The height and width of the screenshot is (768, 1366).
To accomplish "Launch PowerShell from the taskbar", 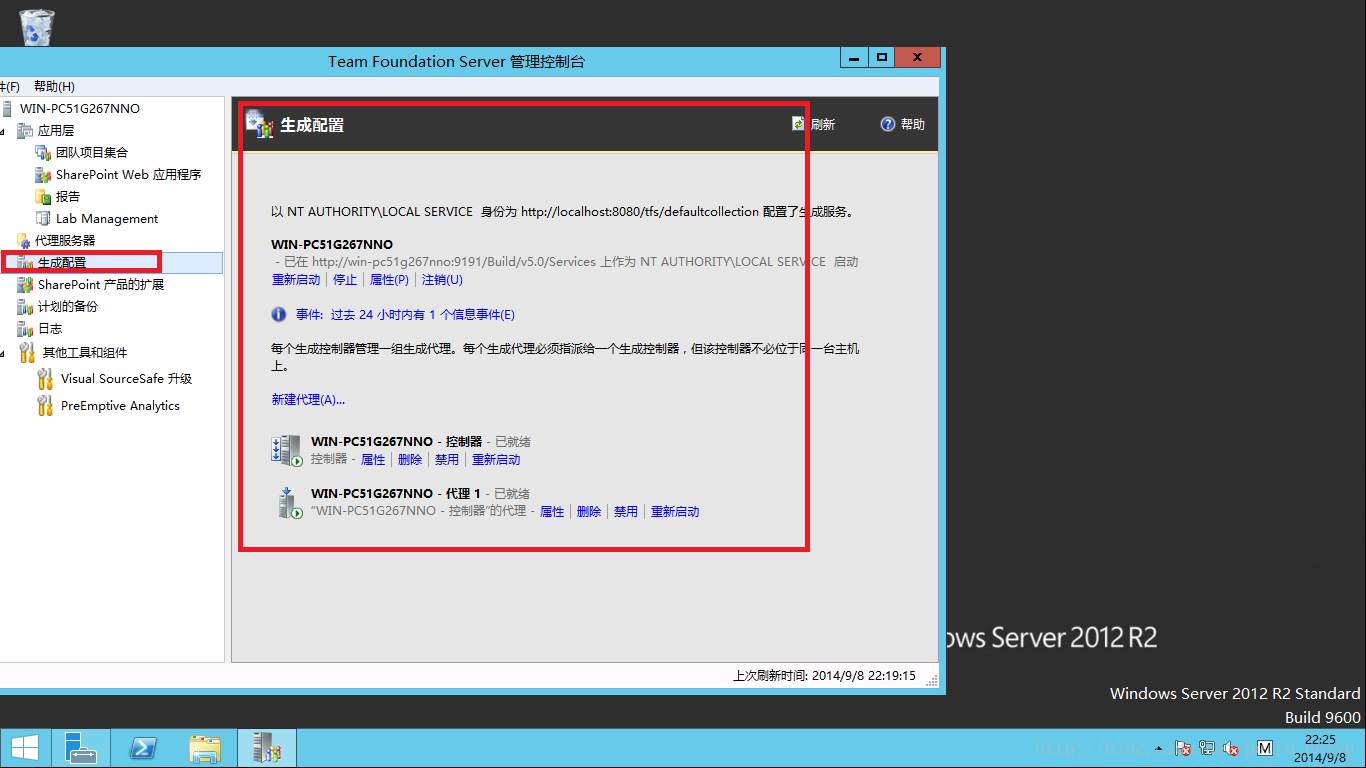I will point(143,748).
